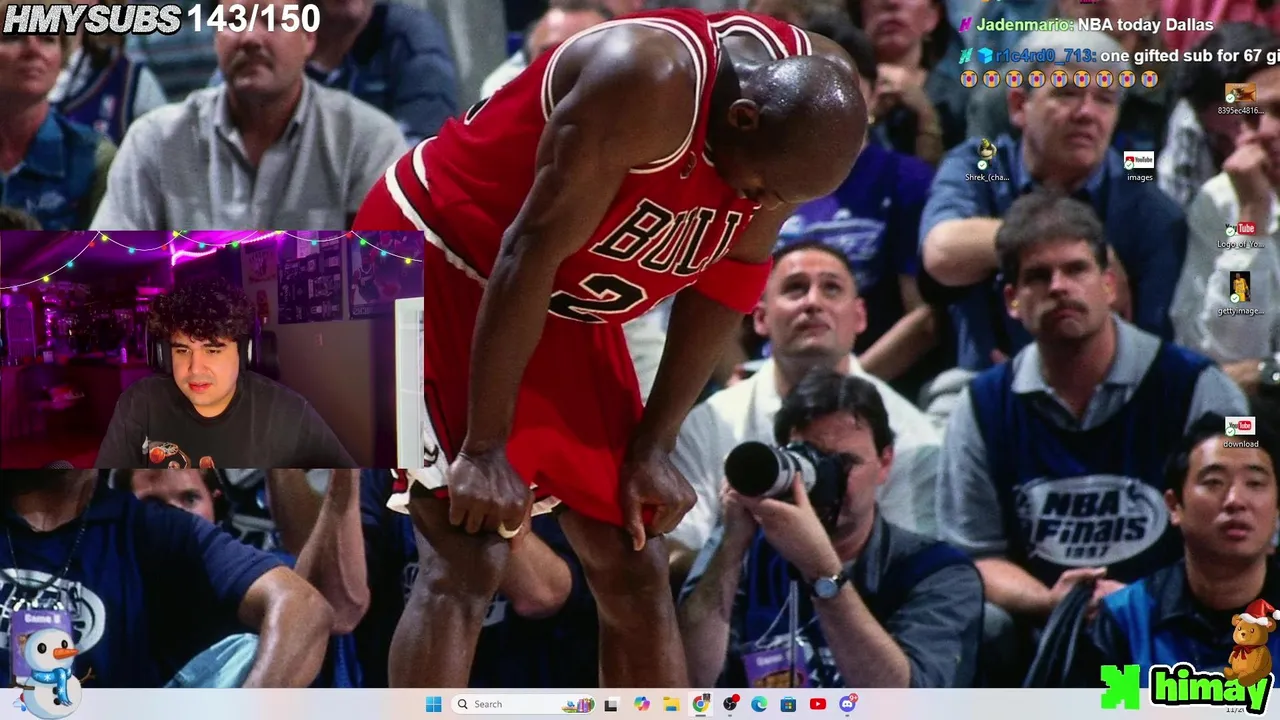The height and width of the screenshot is (720, 1280).
Task: Open Discord from the taskbar
Action: 848,704
